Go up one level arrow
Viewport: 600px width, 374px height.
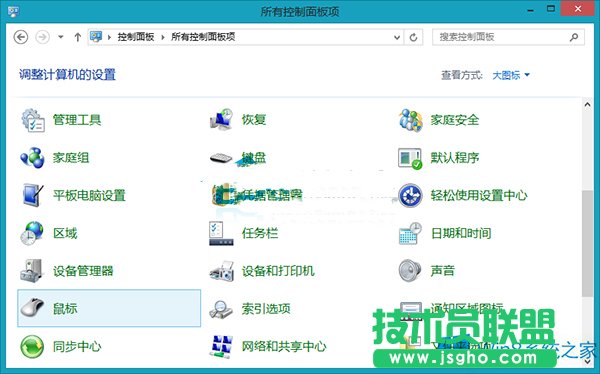click(x=78, y=37)
